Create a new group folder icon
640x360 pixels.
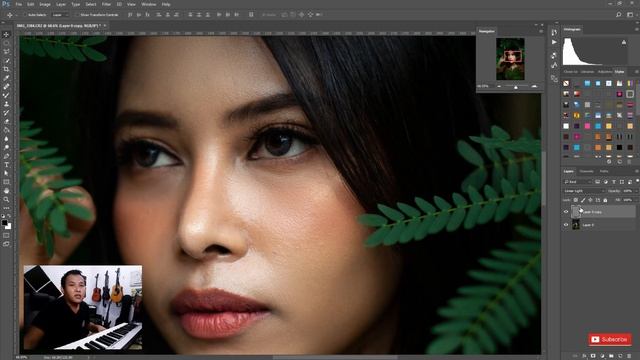611,356
